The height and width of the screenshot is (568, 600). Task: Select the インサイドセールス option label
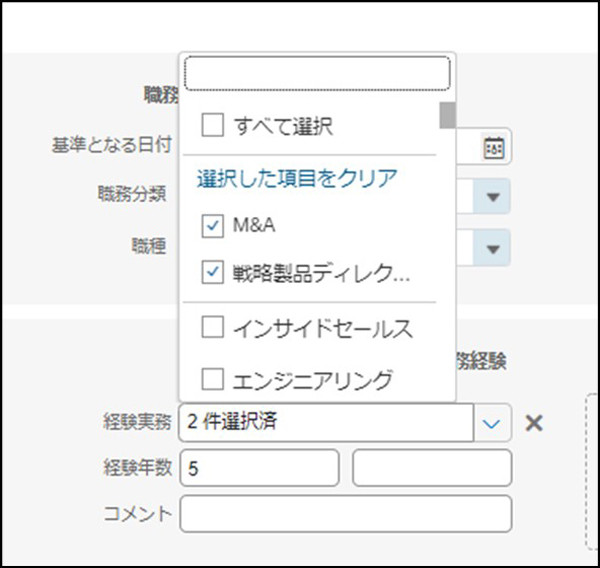point(323,328)
